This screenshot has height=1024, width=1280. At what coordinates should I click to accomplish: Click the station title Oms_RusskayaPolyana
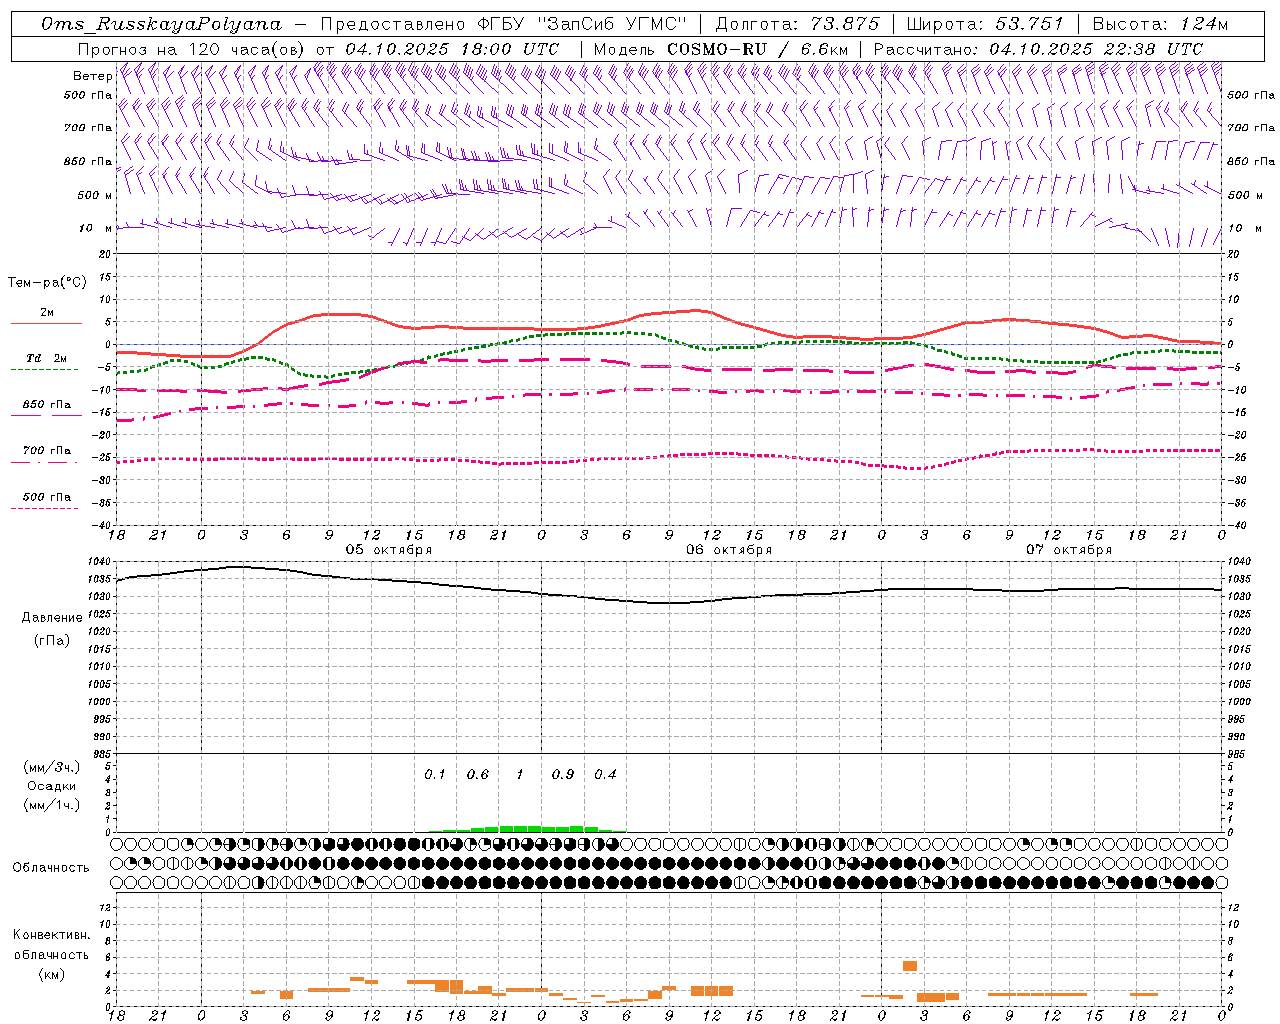pyautogui.click(x=161, y=24)
